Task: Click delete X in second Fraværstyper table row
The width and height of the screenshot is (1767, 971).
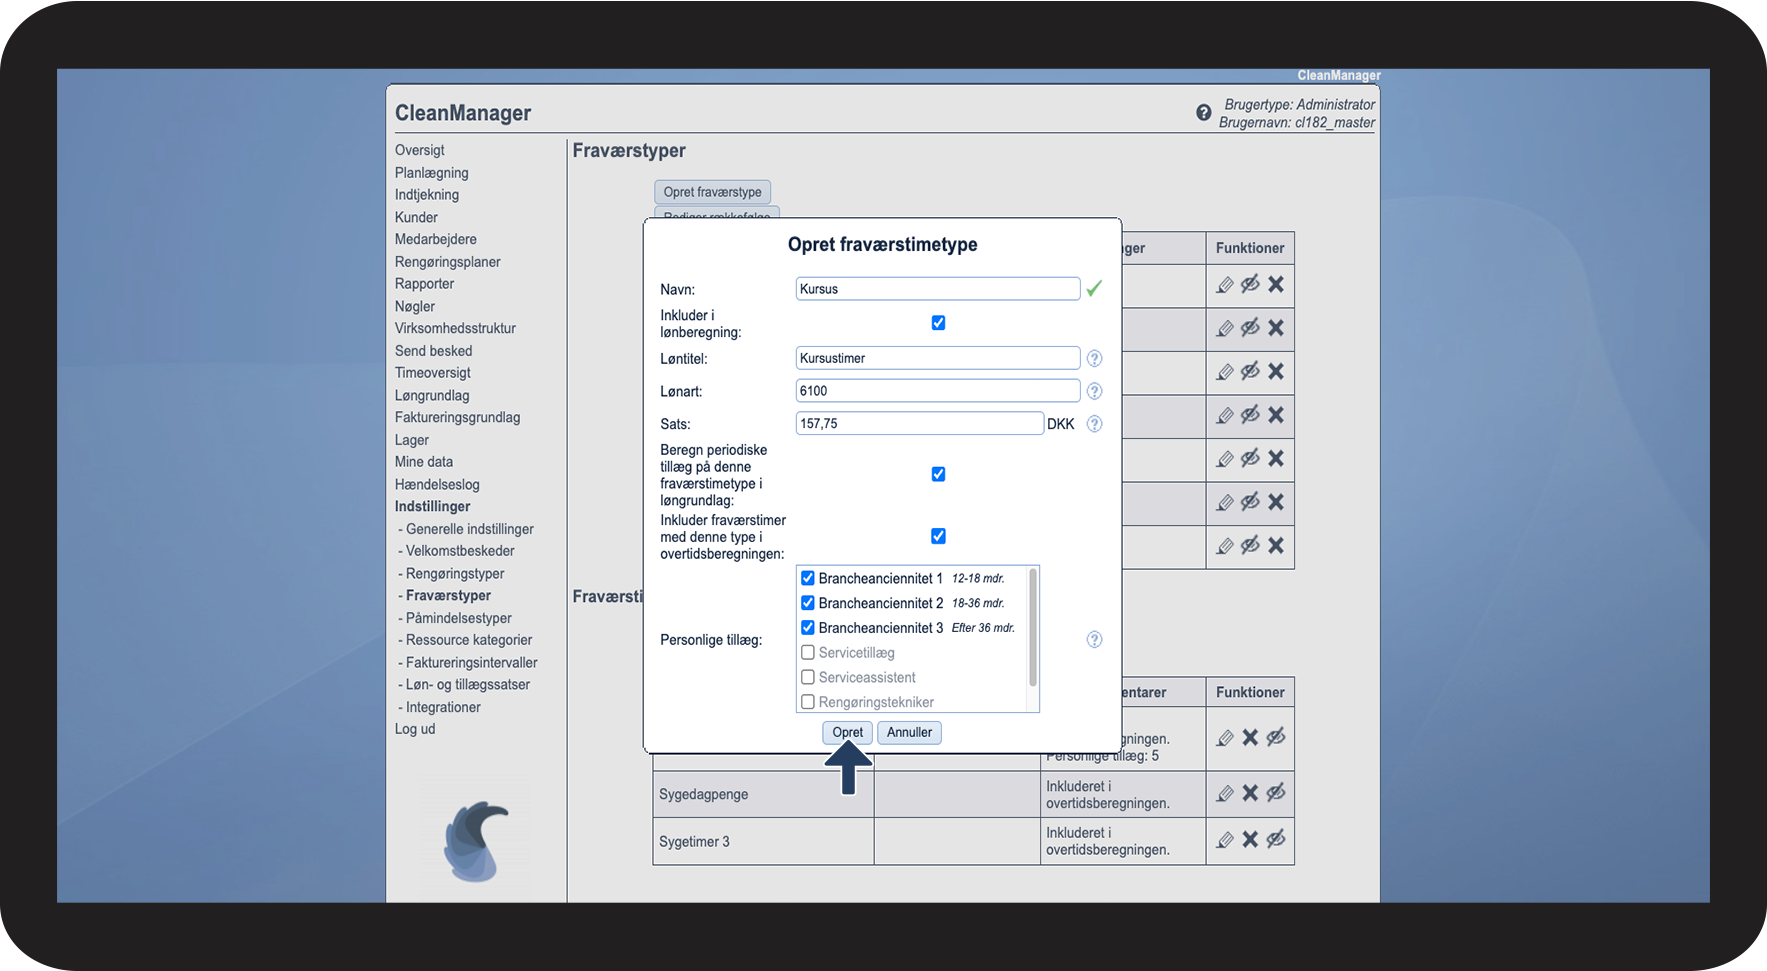Action: (1276, 328)
